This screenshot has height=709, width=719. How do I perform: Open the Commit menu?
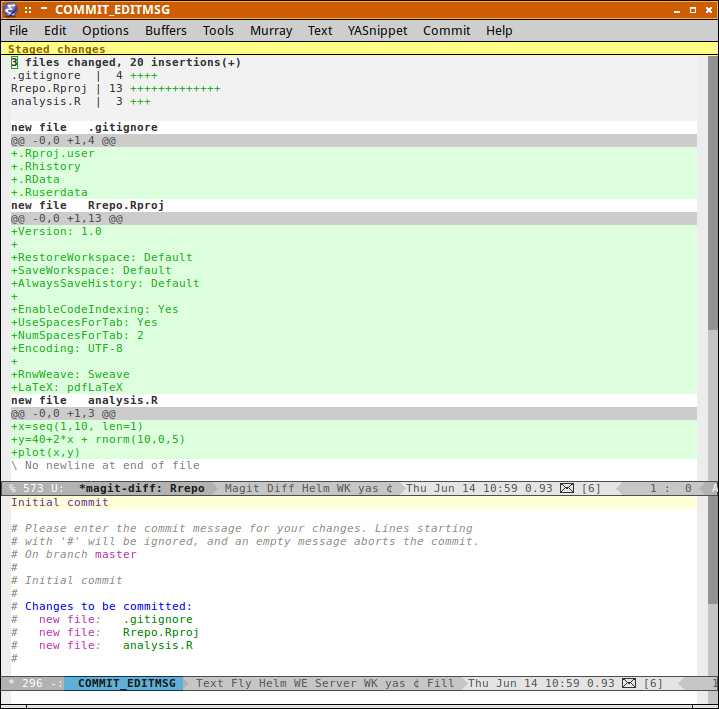click(x=447, y=31)
